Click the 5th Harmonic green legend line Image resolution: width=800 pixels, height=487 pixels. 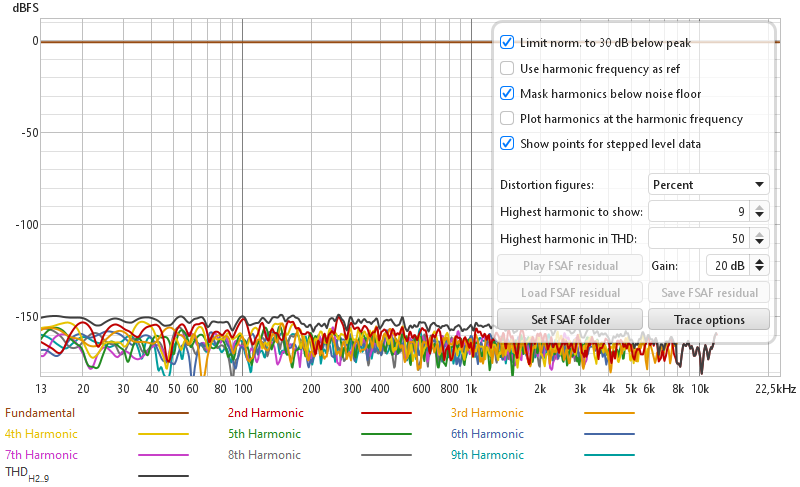[386, 434]
